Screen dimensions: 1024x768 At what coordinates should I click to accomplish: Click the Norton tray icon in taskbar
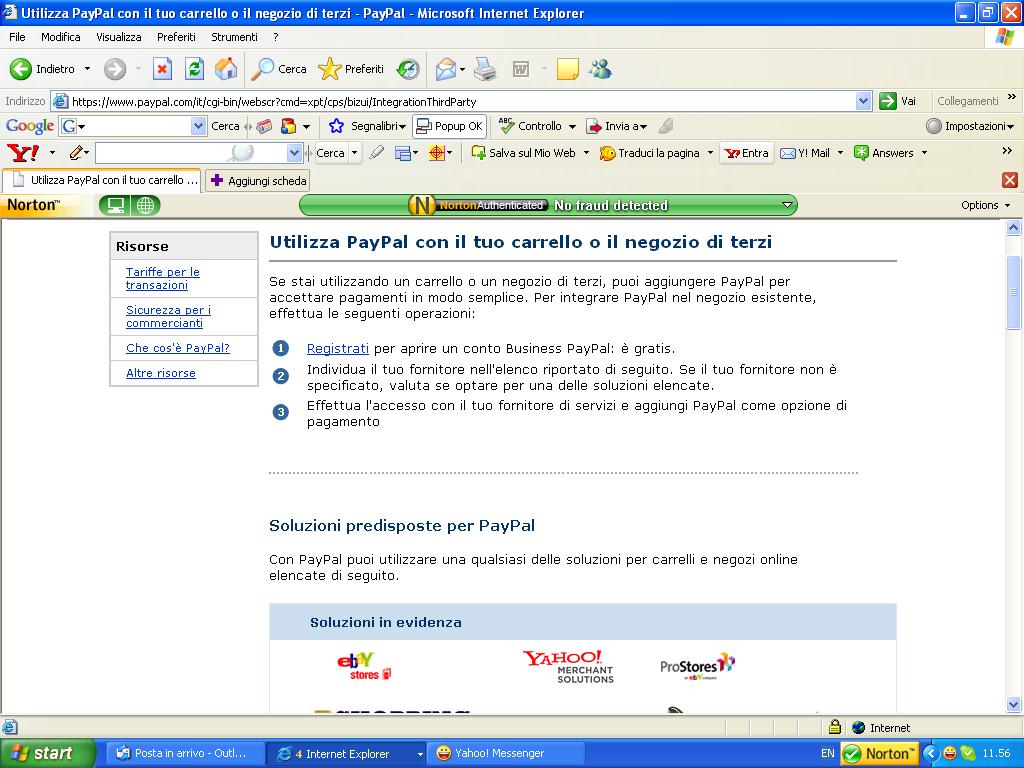tap(880, 754)
